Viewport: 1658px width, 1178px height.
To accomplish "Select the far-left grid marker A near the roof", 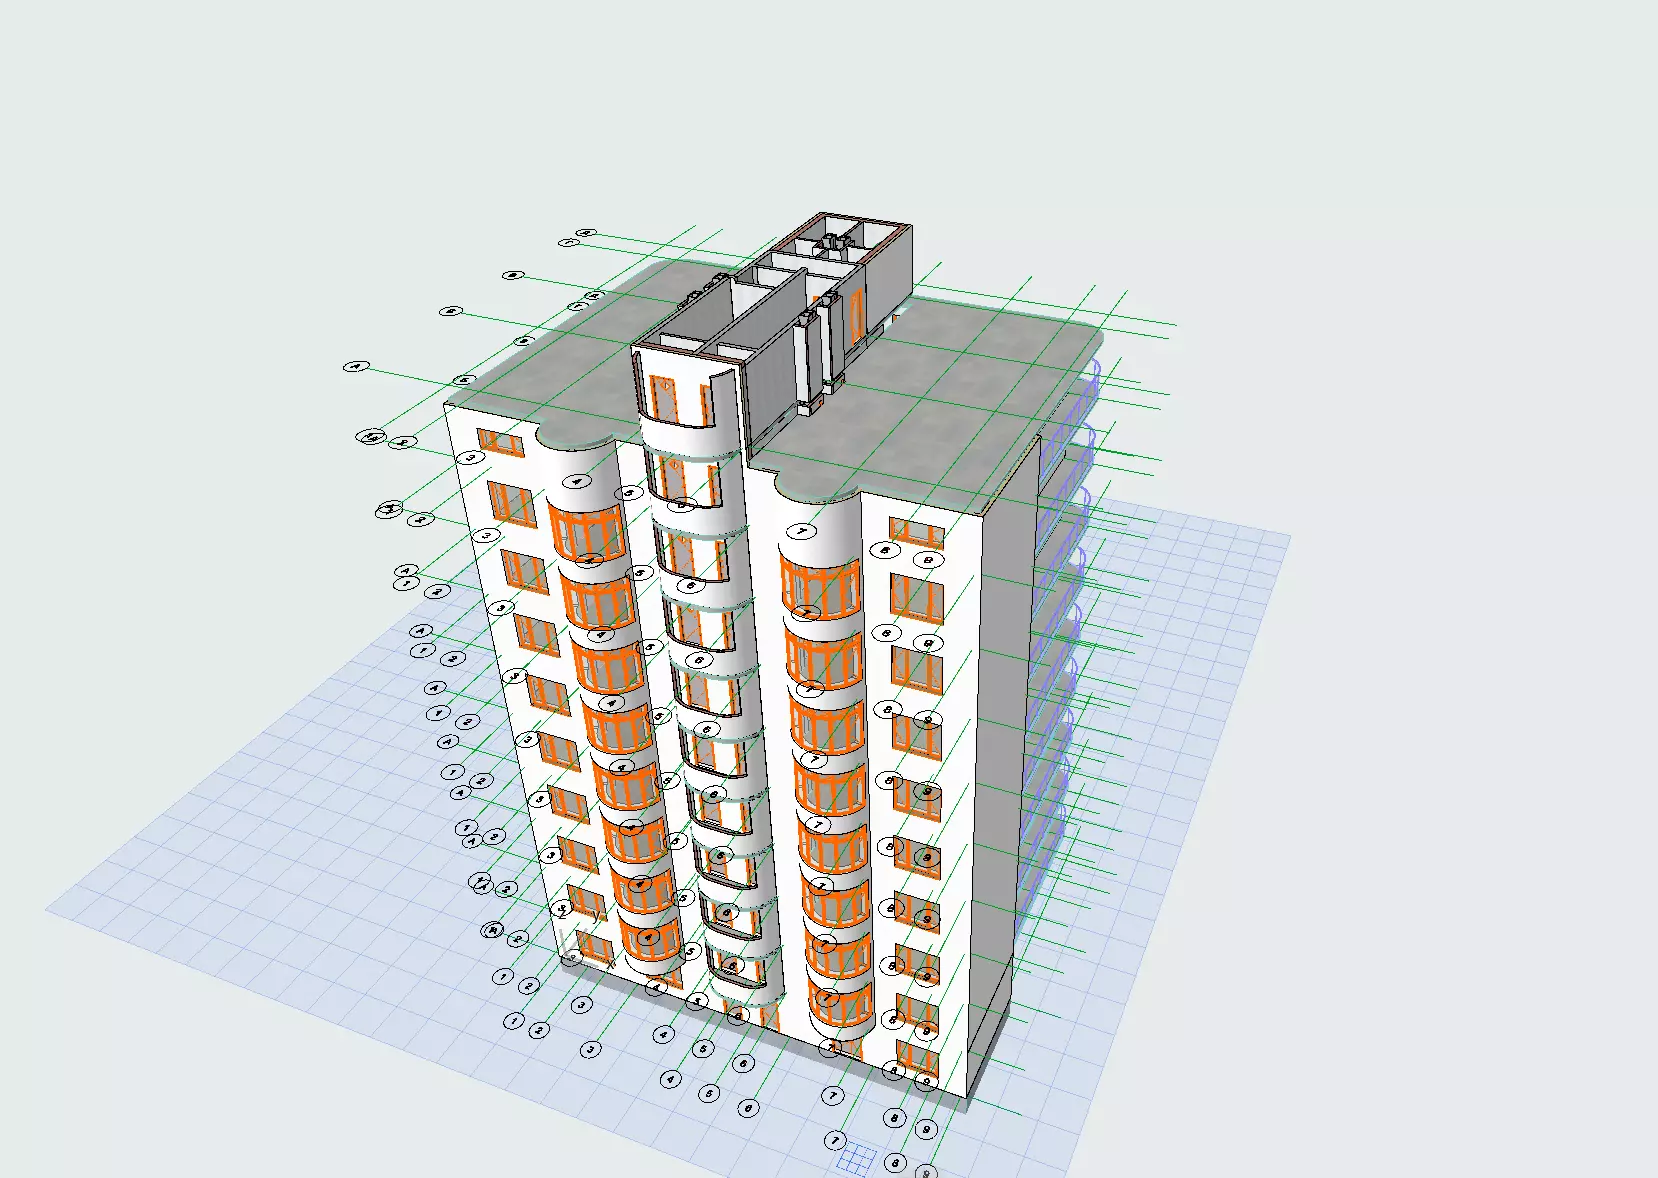I will (x=353, y=367).
